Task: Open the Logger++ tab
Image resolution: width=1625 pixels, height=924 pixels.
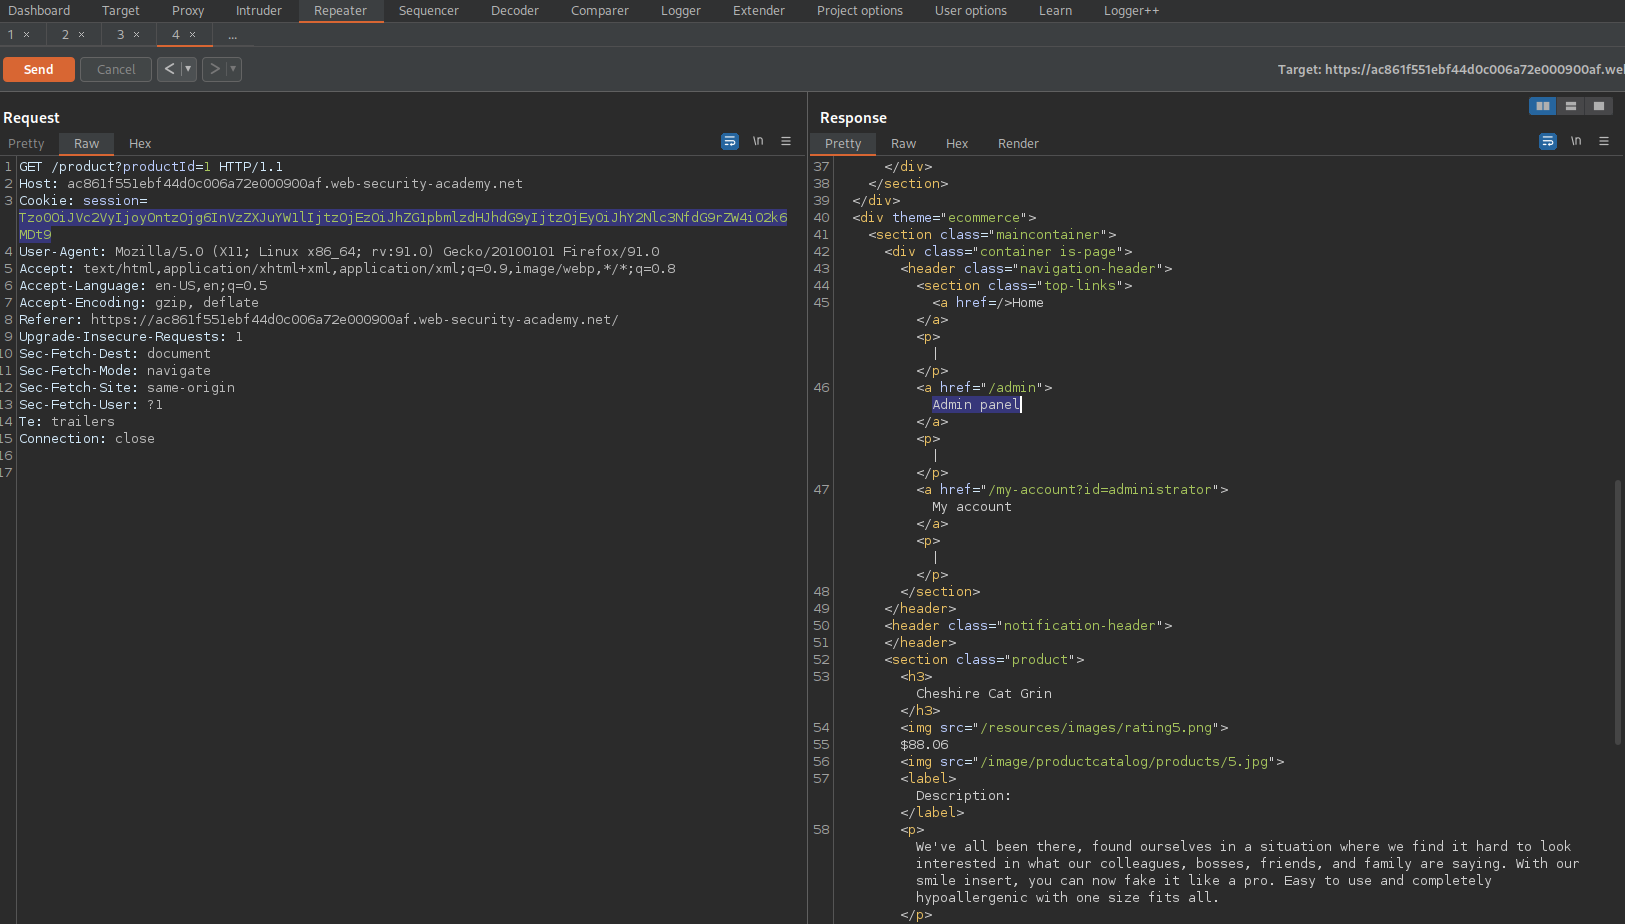Action: pyautogui.click(x=1132, y=11)
